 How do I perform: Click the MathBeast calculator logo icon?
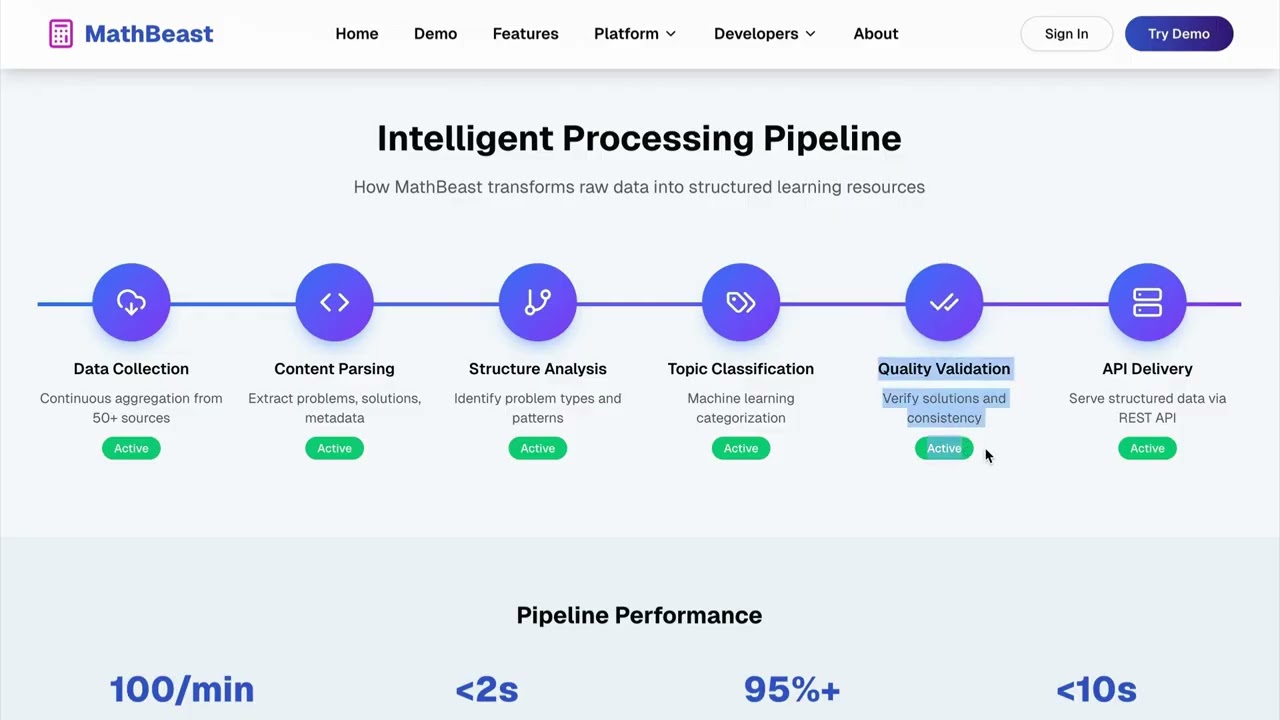pos(61,34)
